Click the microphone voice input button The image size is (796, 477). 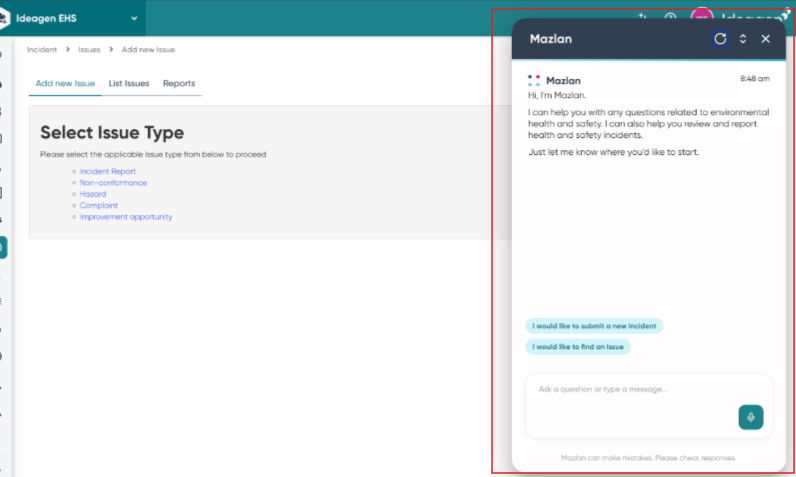[751, 417]
